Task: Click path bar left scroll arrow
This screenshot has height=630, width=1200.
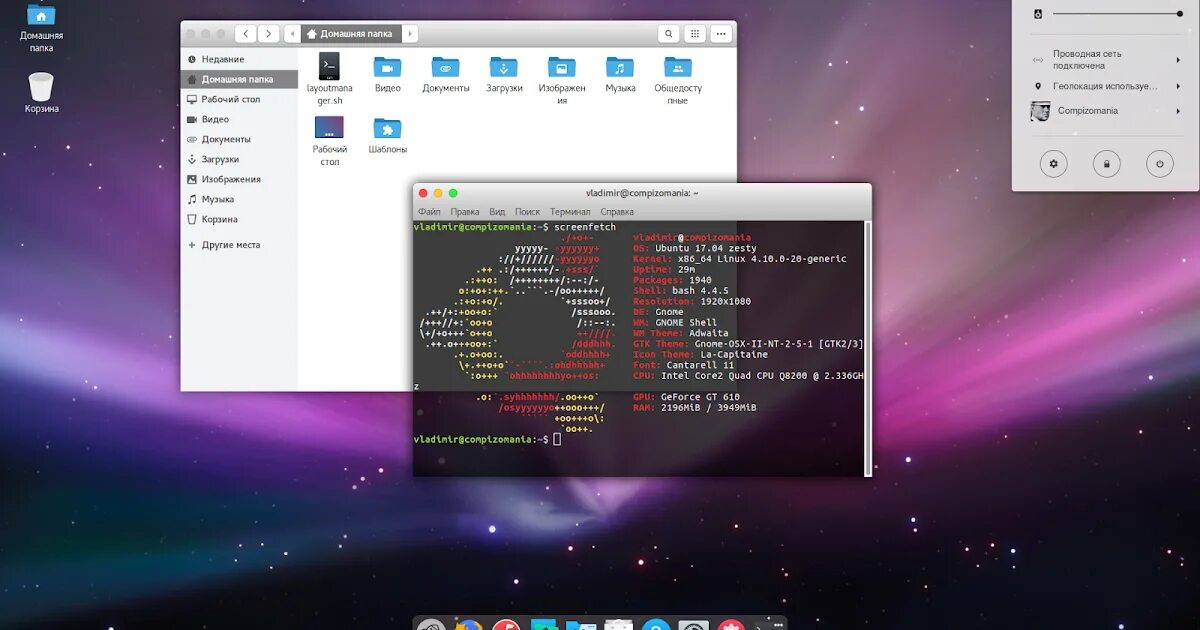Action: 292,34
